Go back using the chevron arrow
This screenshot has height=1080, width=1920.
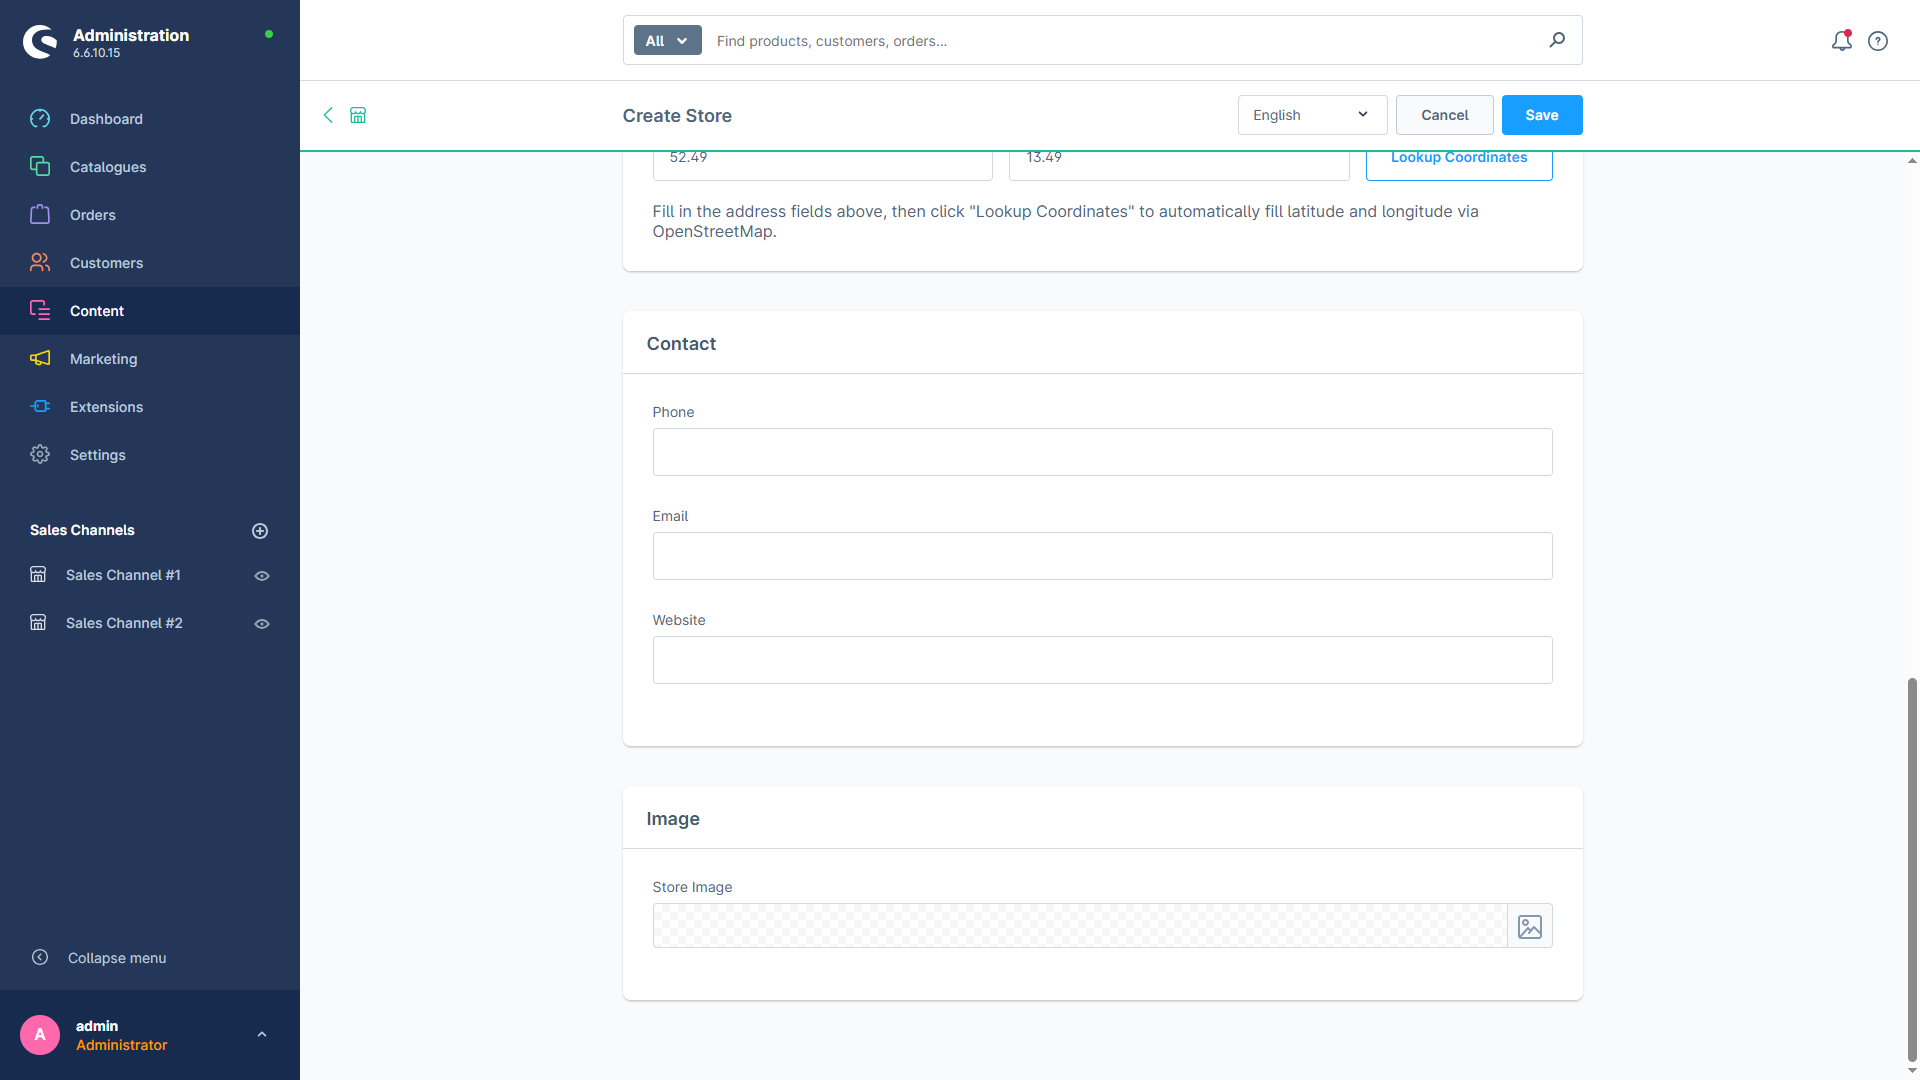point(328,115)
